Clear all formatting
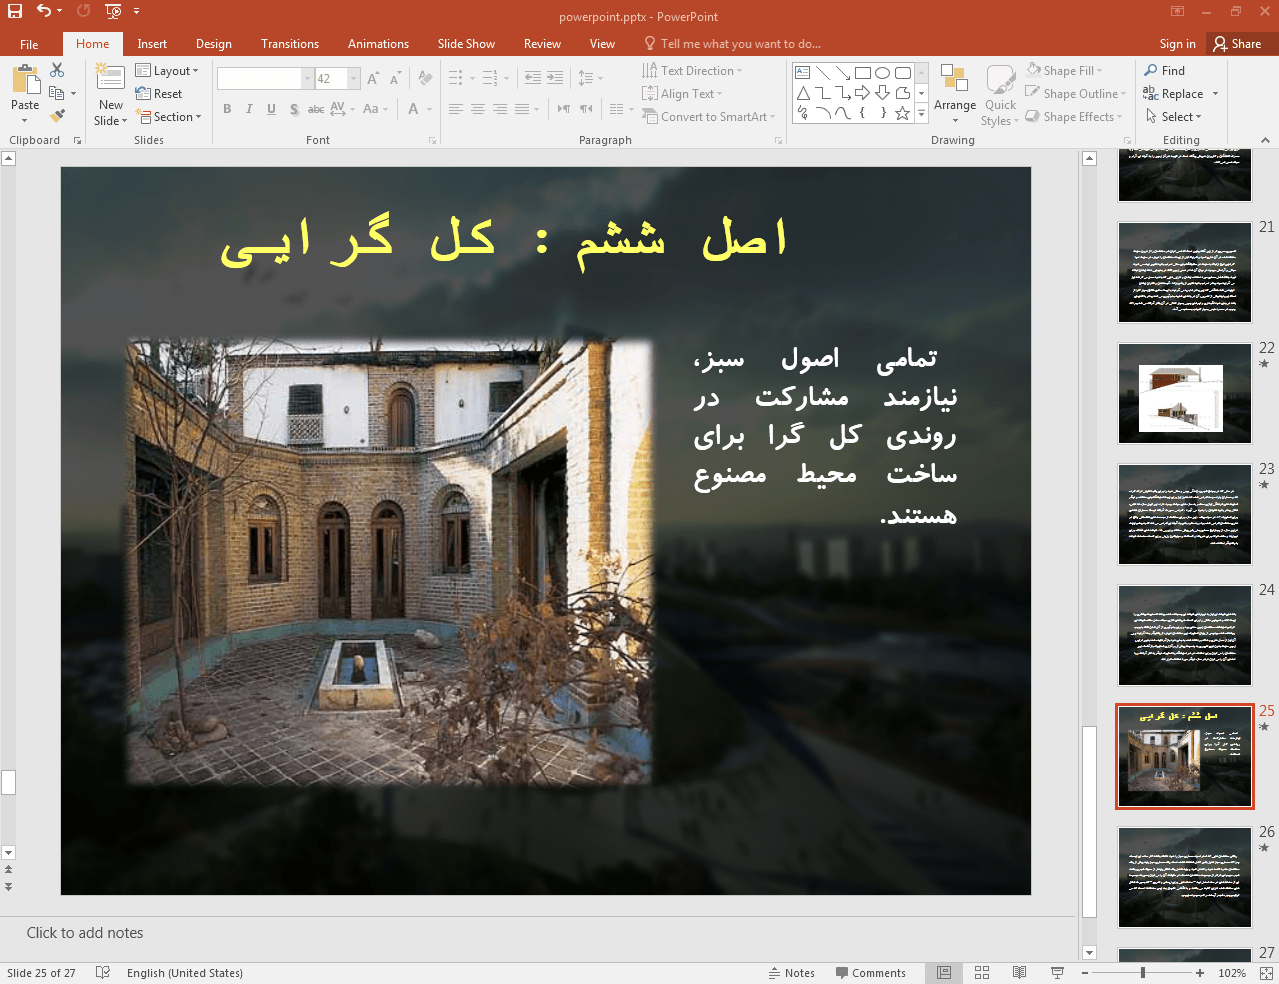Viewport: 1279px width, 984px height. pyautogui.click(x=426, y=78)
